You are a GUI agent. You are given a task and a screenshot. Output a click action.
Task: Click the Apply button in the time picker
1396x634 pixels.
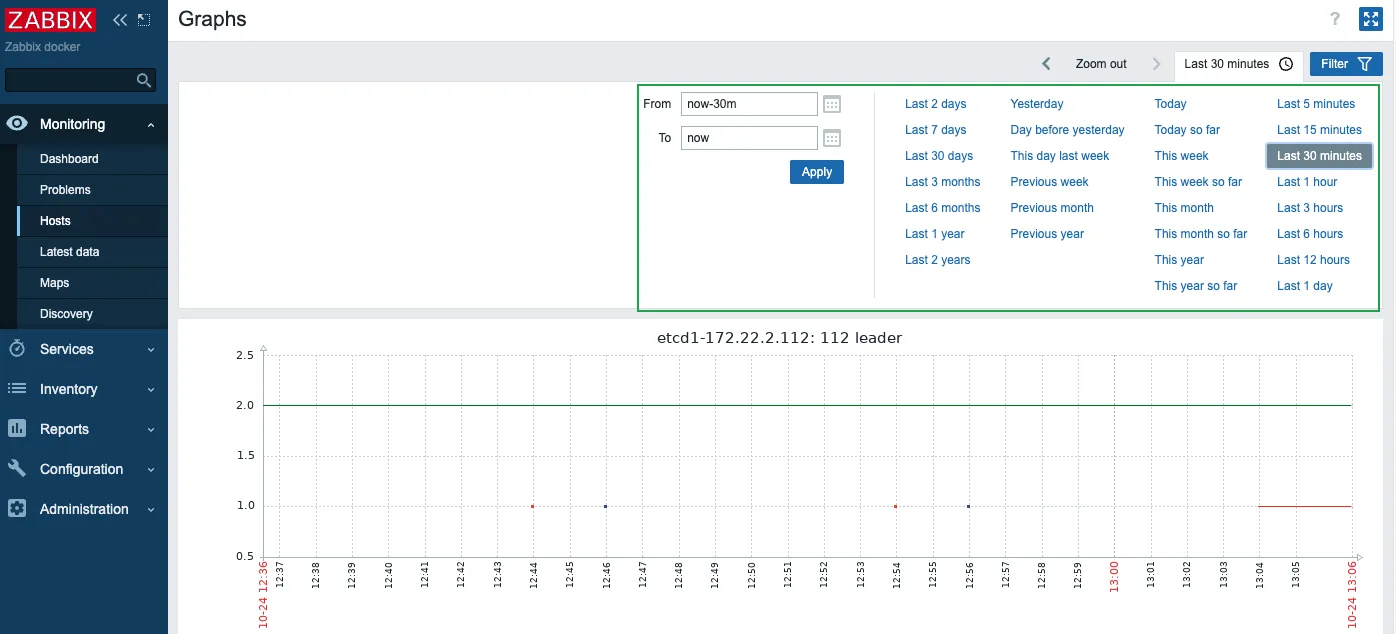pos(816,172)
